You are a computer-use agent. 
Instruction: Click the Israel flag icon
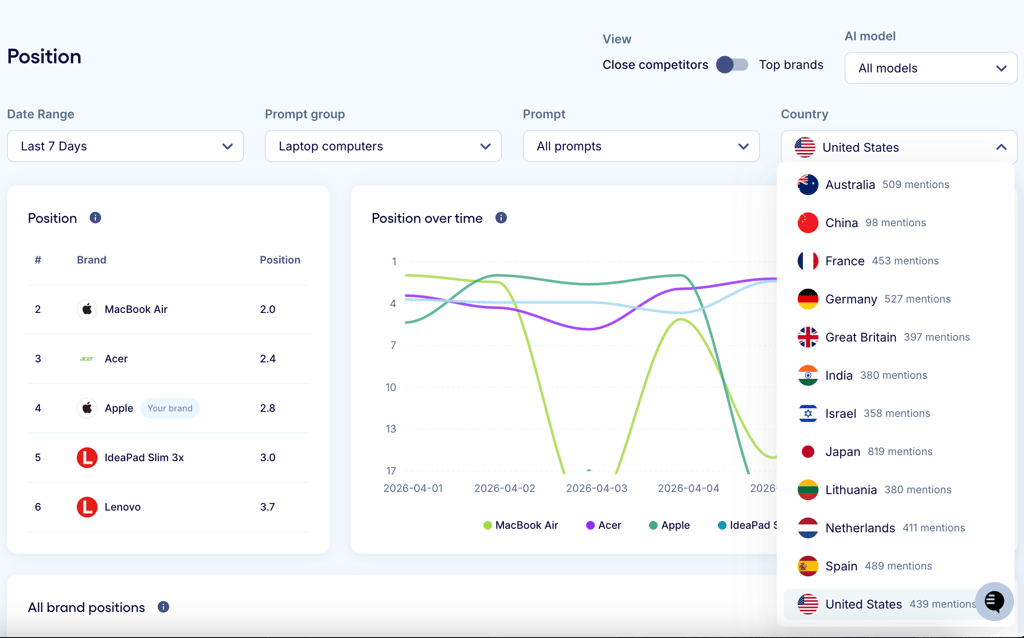tap(808, 413)
